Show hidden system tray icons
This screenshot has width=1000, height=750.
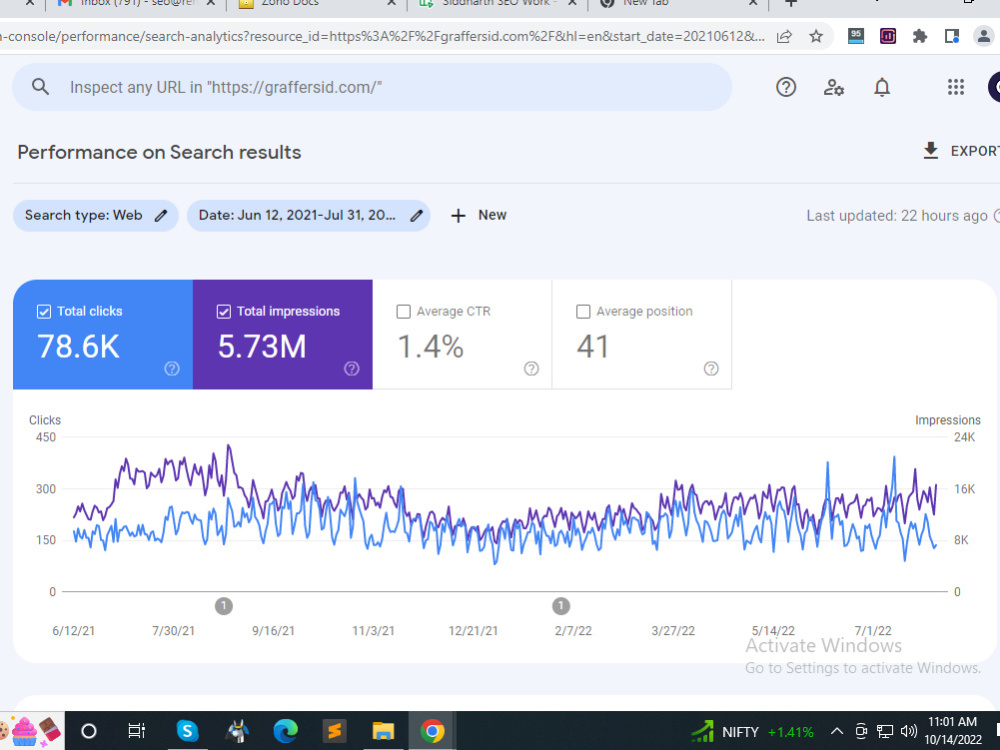tap(837, 732)
